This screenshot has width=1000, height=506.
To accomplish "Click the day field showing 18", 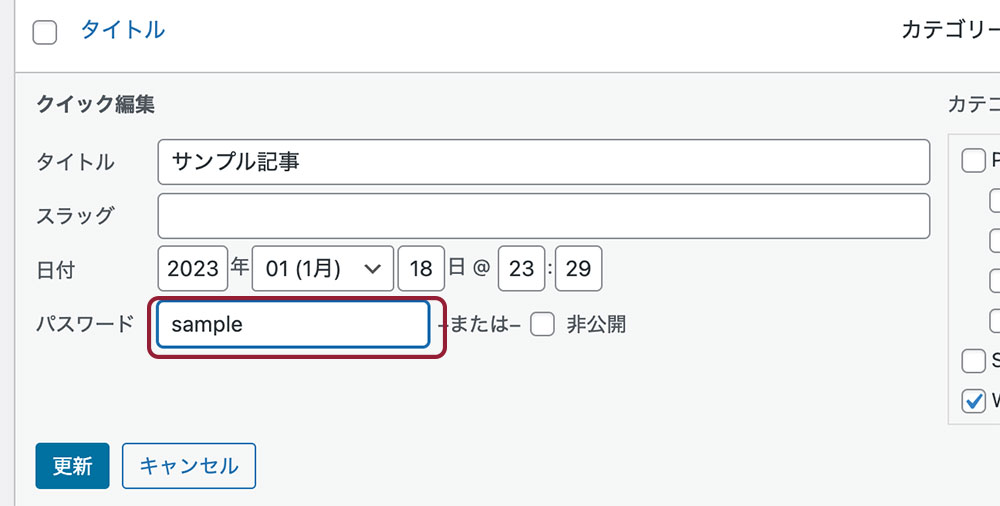I will (421, 269).
